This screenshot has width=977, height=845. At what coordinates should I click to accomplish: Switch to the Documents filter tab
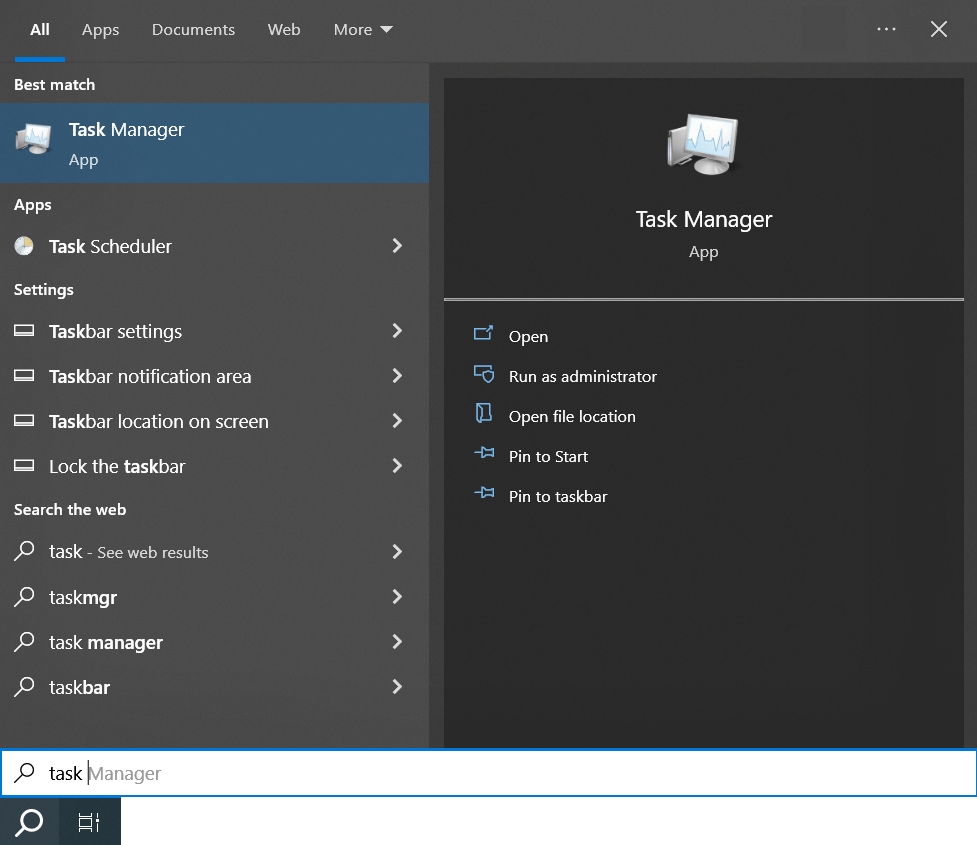(193, 30)
